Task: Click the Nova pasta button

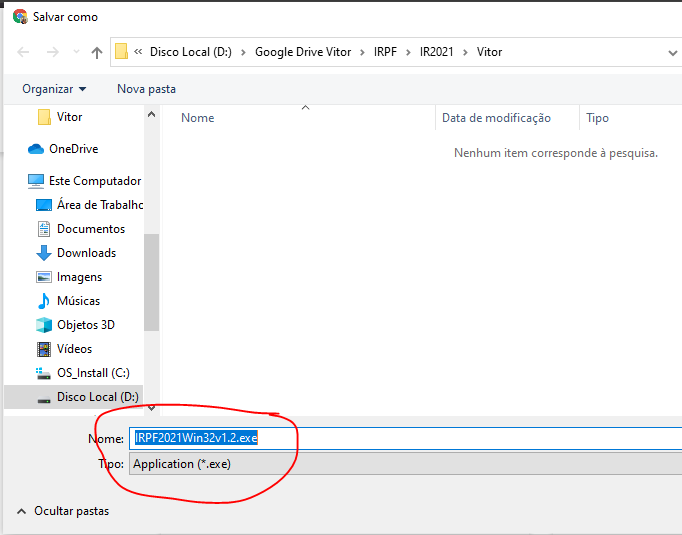Action: 146,89
